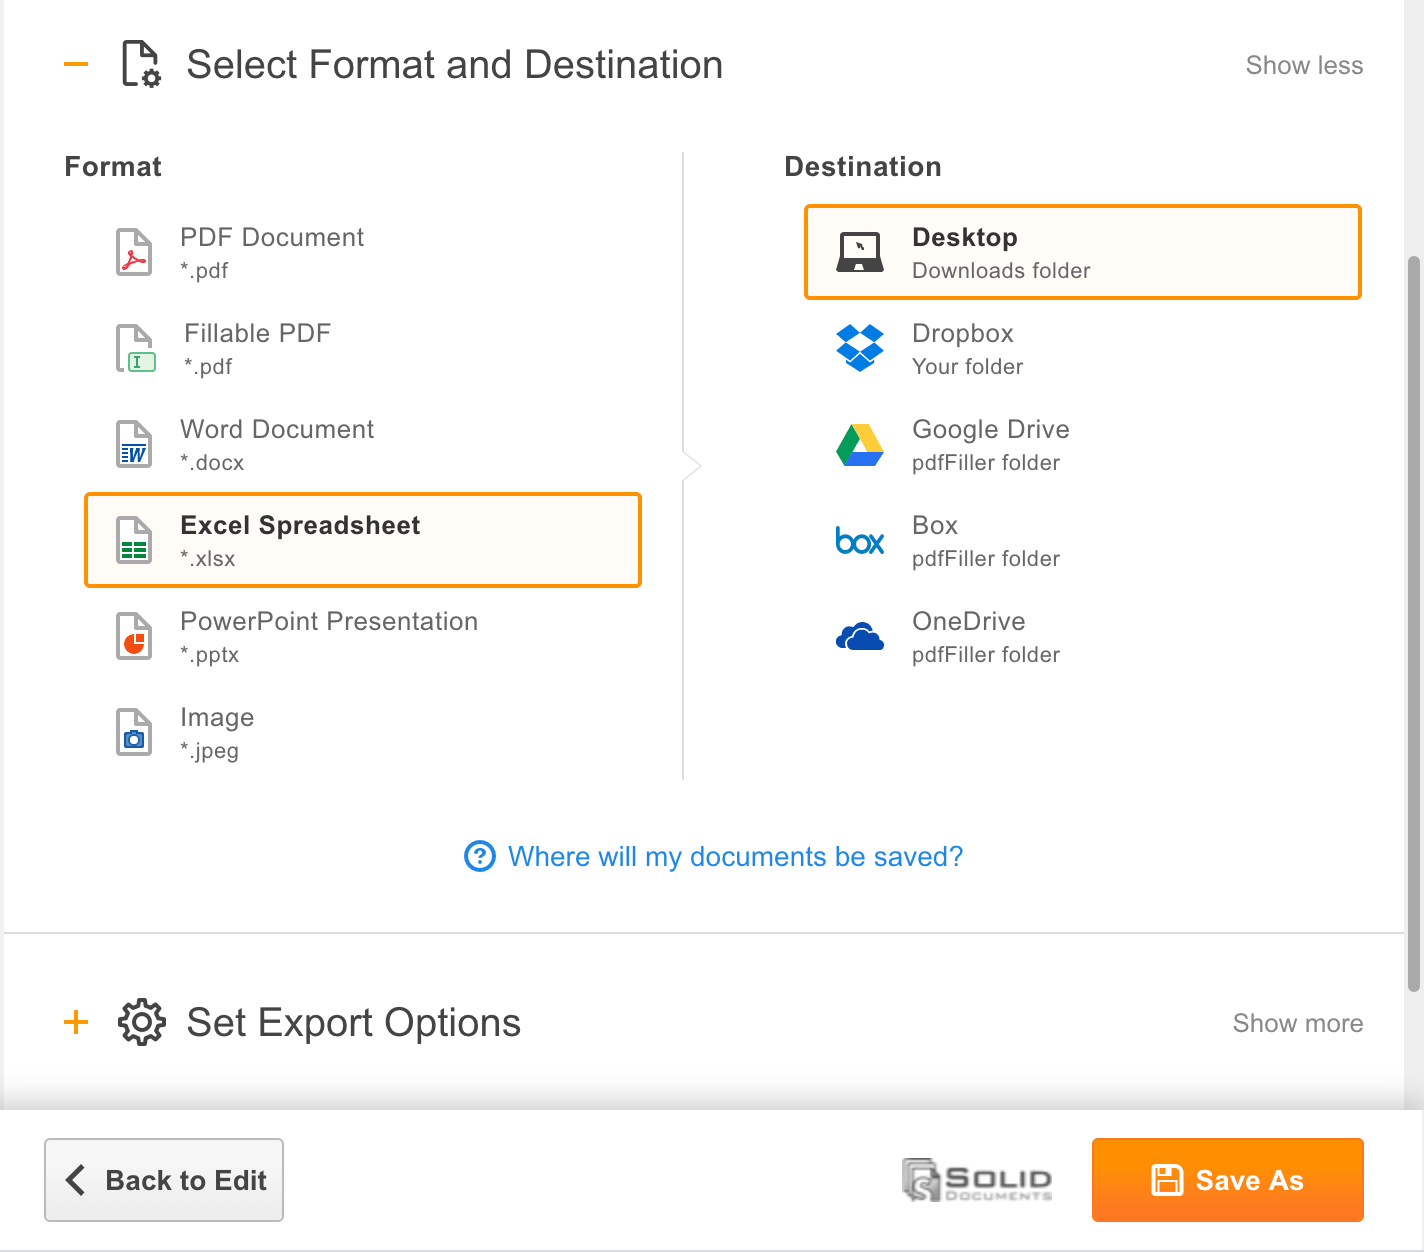The image size is (1424, 1252).
Task: Select Desktop destination label
Action: (x=965, y=237)
